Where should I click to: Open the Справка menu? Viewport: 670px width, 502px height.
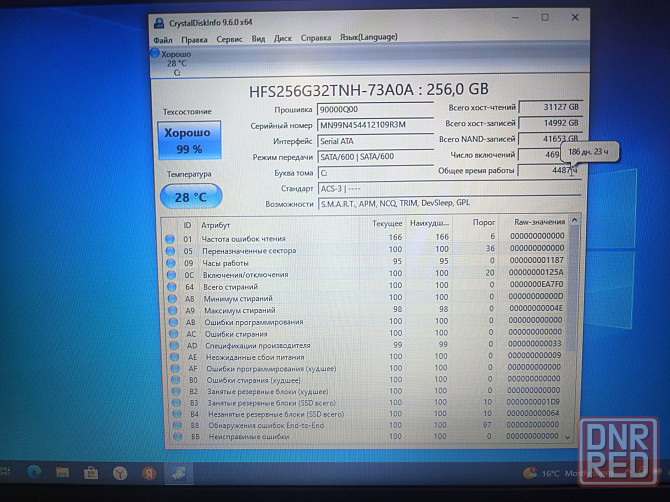click(316, 38)
